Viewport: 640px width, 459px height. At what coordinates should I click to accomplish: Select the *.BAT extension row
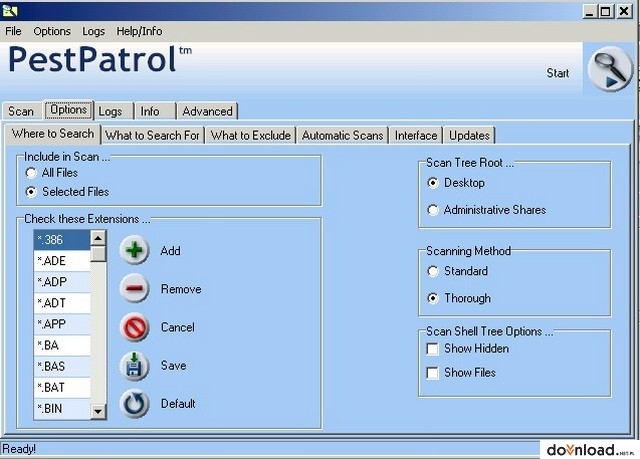click(62, 388)
